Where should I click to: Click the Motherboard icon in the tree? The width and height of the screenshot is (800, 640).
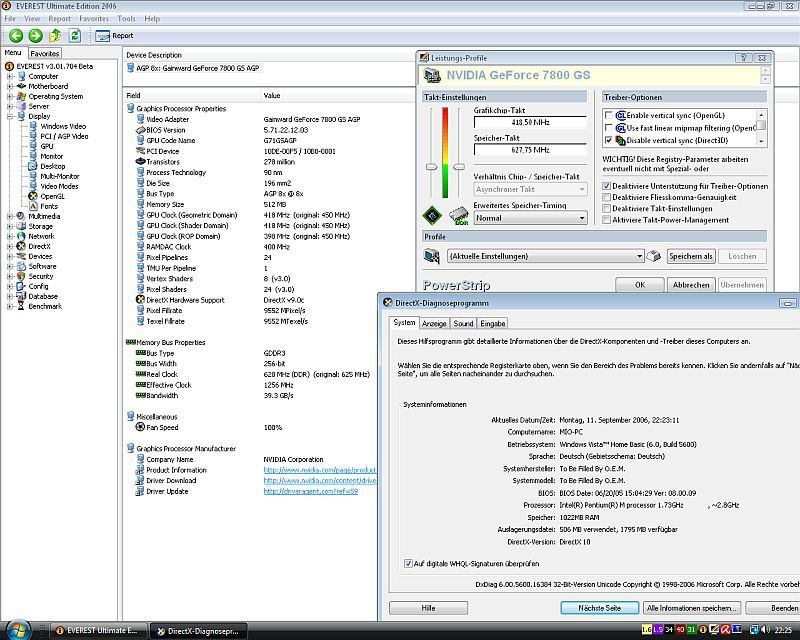[x=21, y=86]
